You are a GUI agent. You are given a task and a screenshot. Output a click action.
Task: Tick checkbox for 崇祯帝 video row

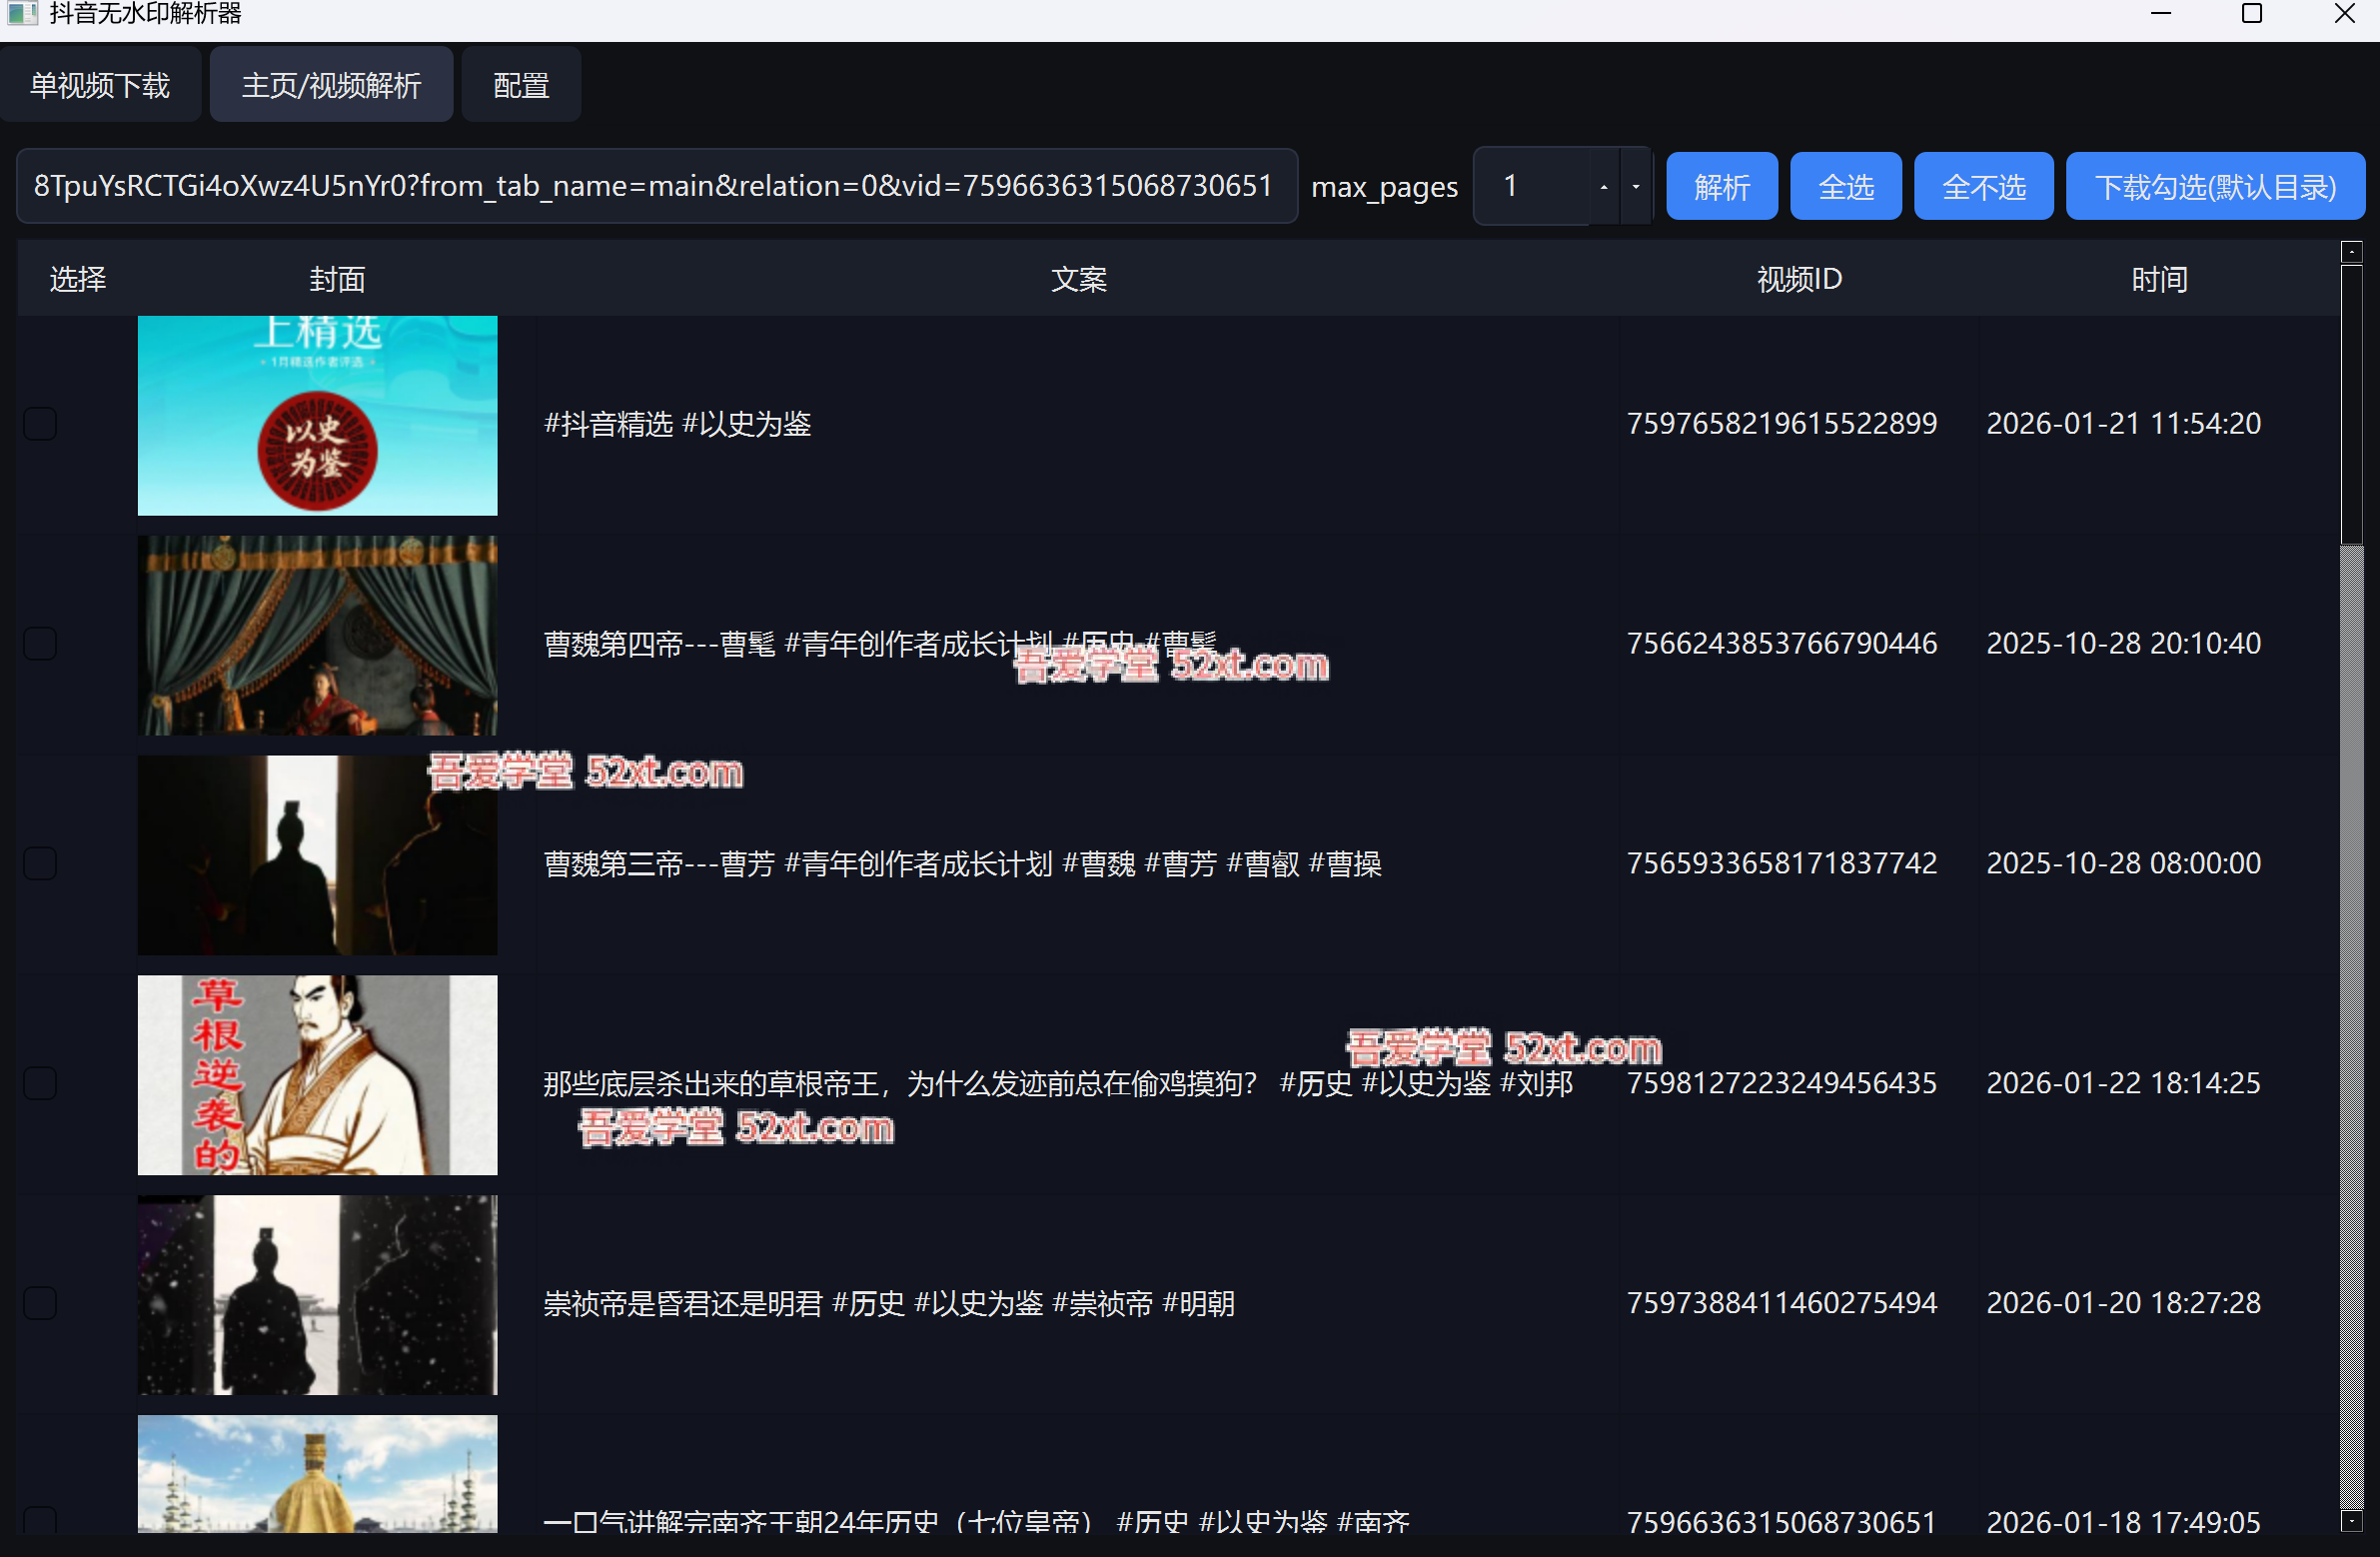pos(40,1303)
